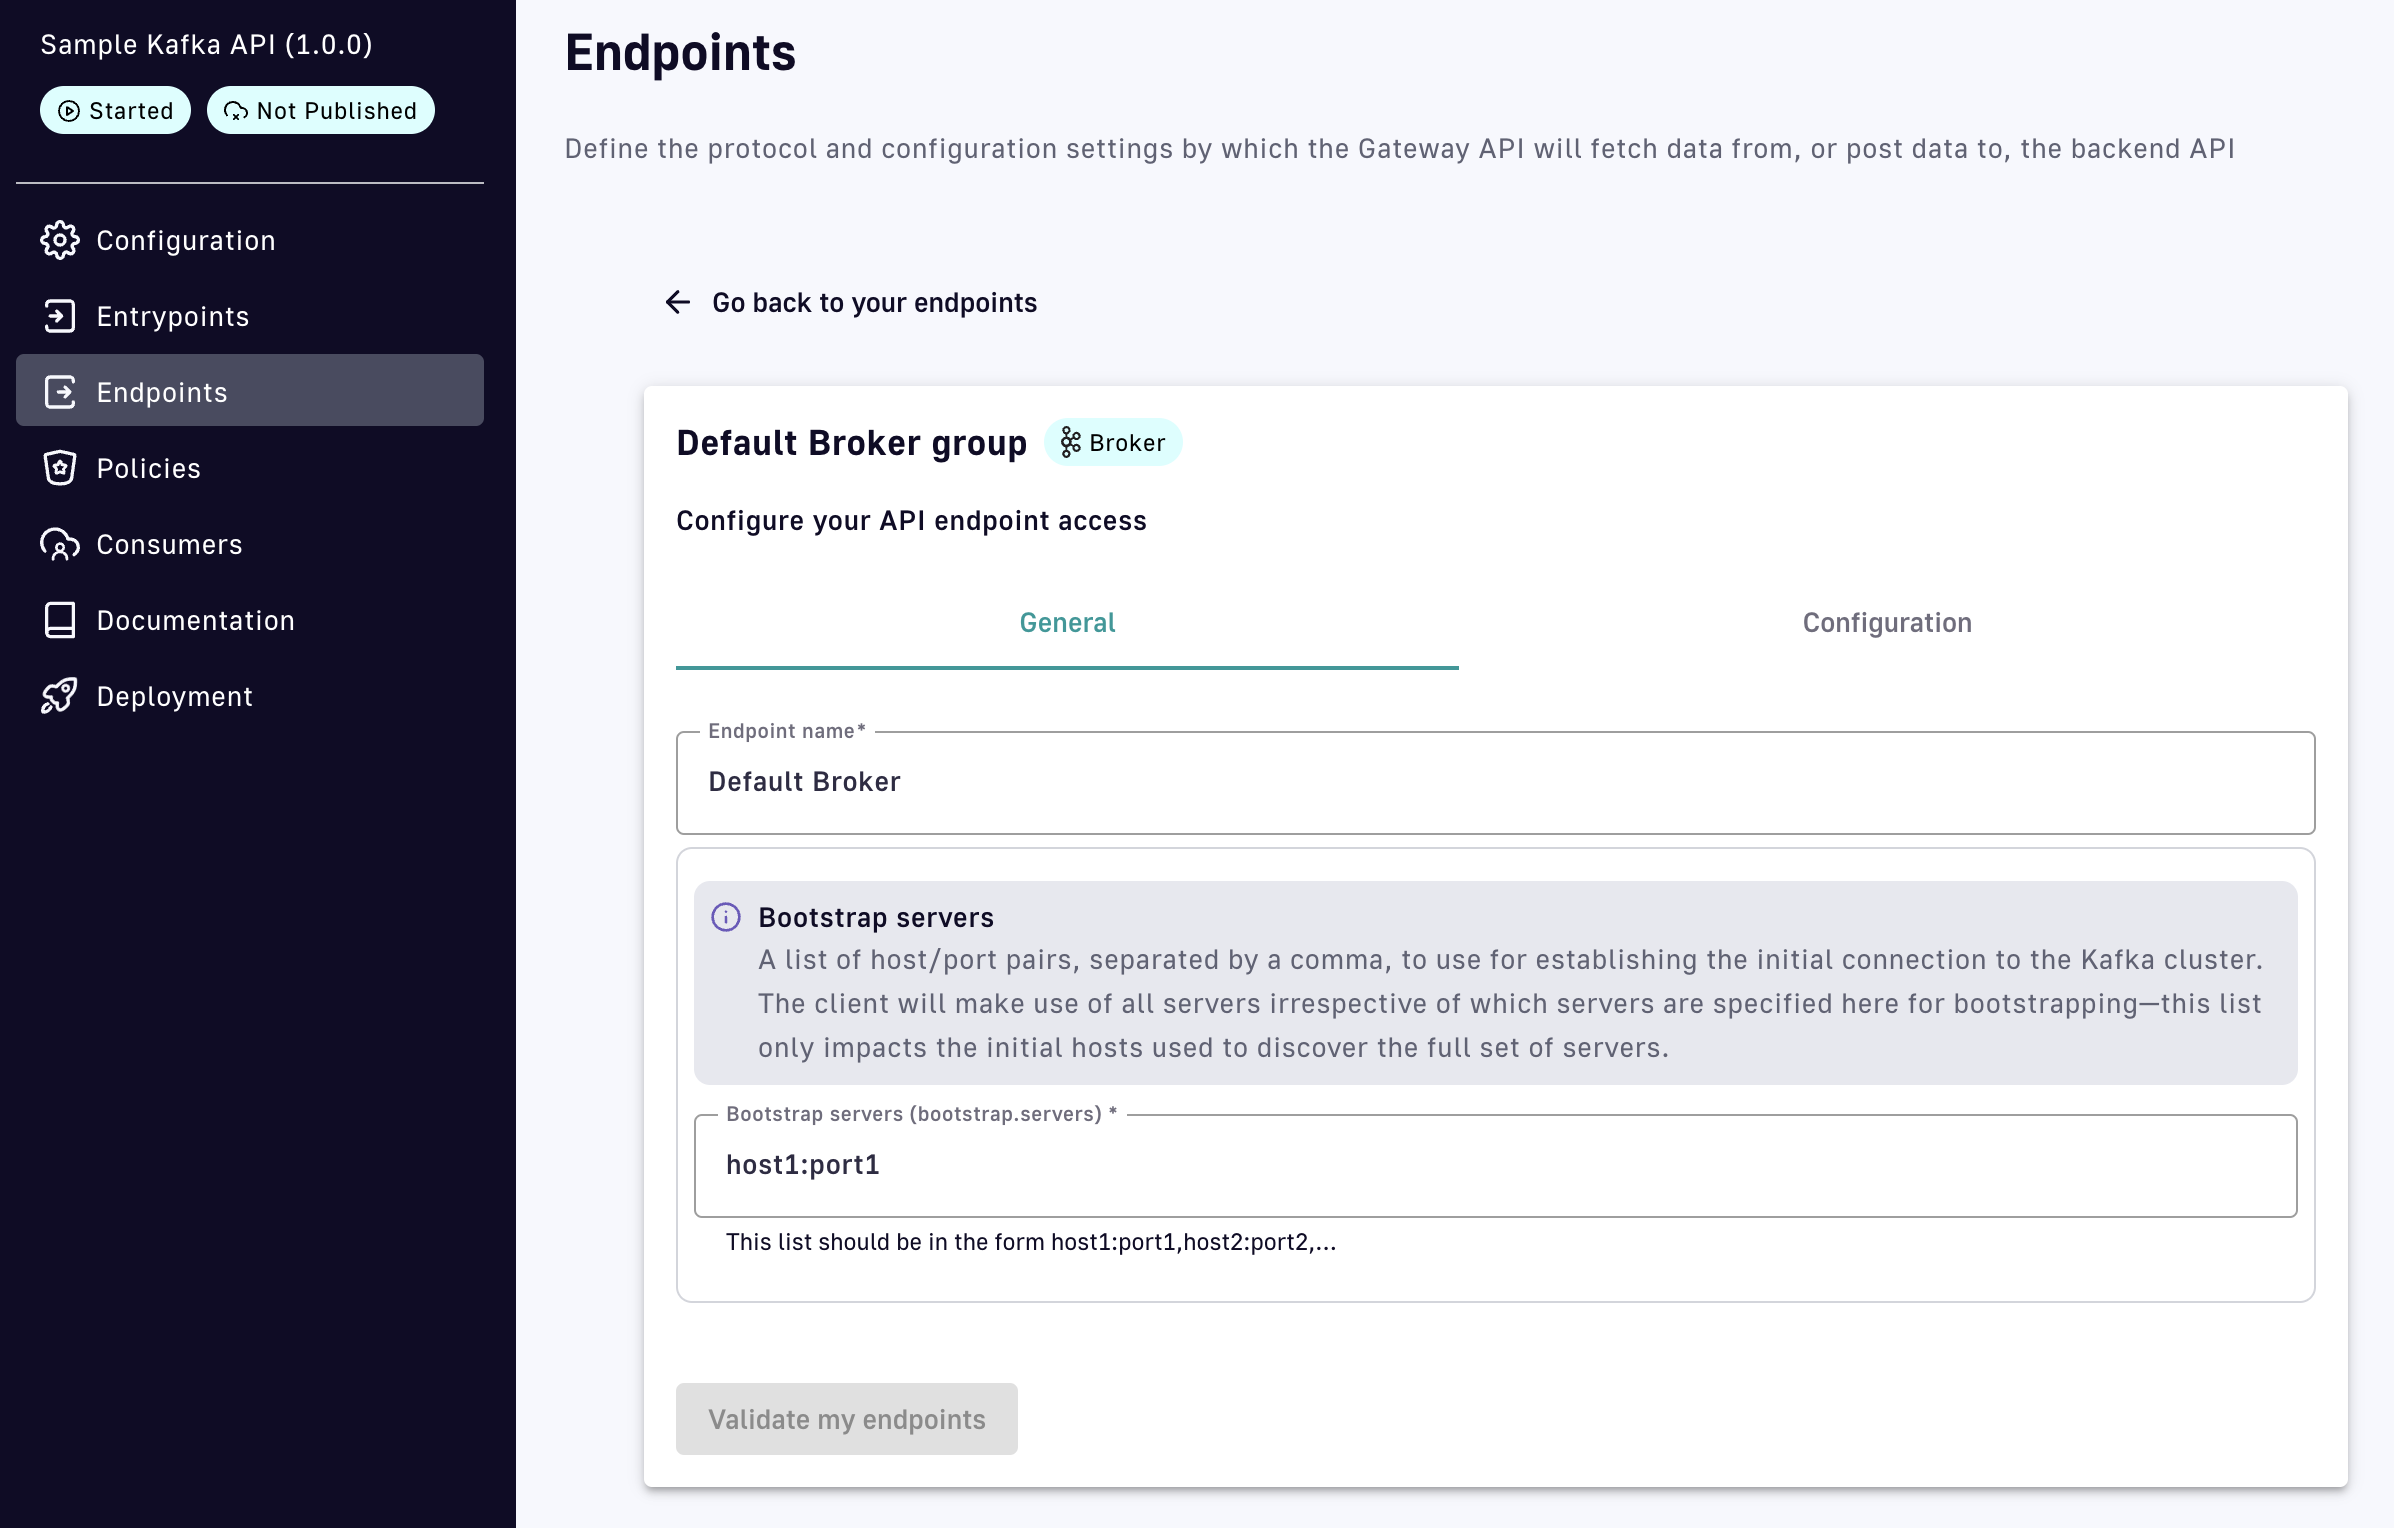The image size is (2394, 1528).
Task: Focus the Endpoint name input field
Action: (1495, 782)
